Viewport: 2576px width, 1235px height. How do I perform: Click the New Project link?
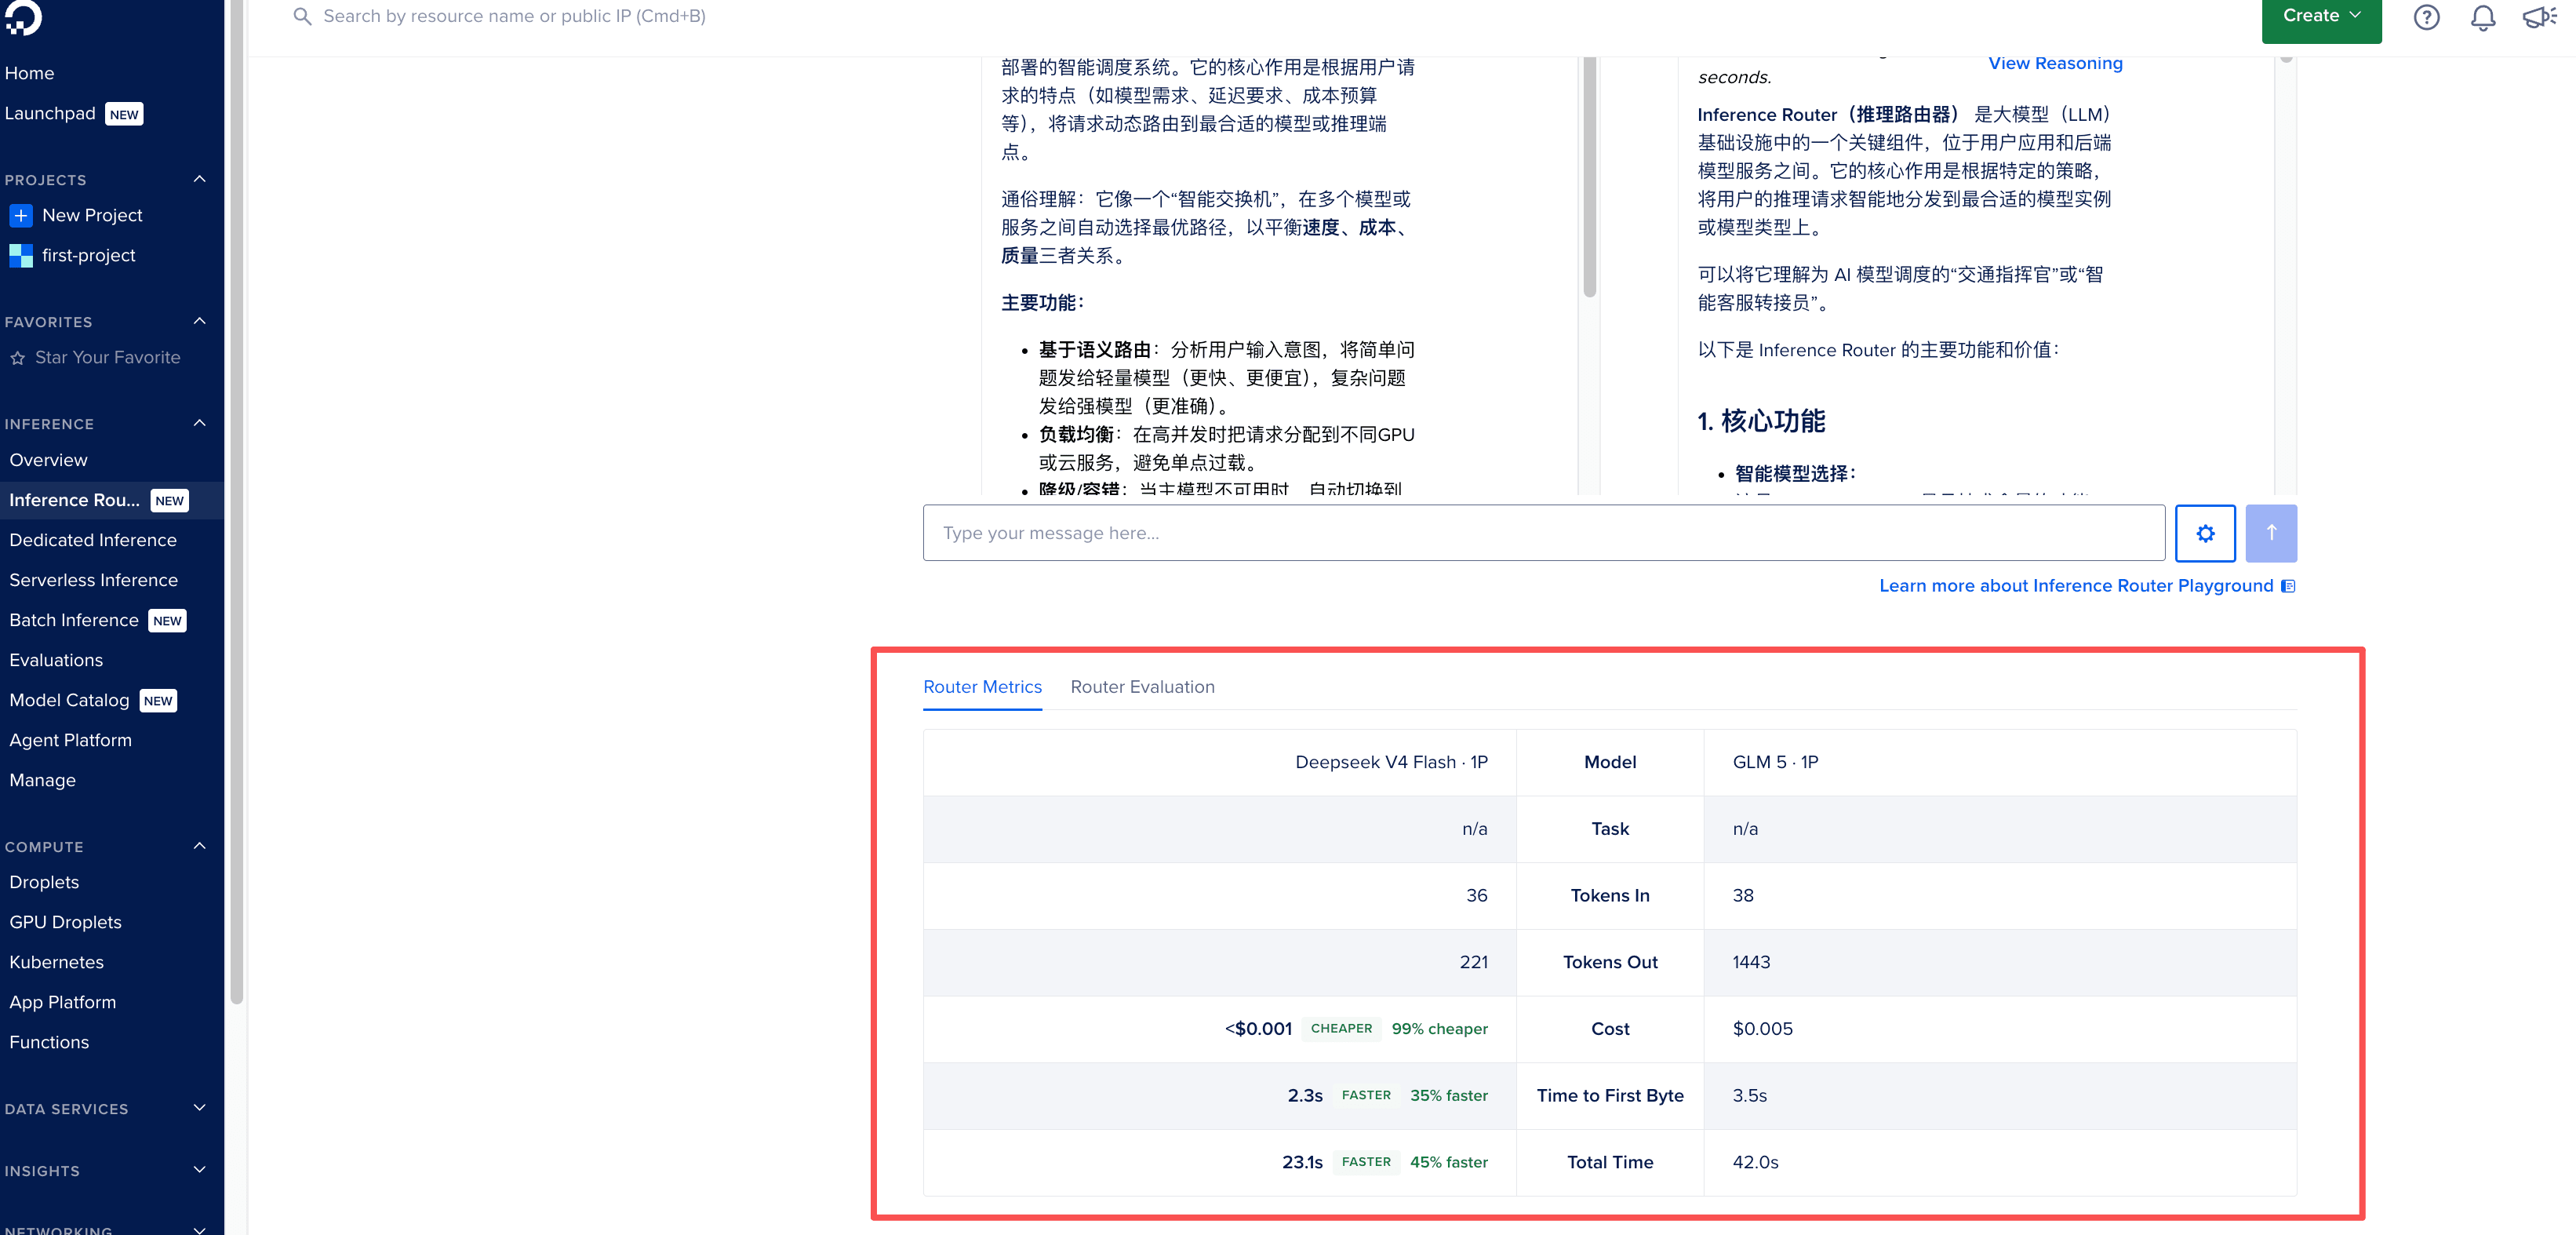pos(92,215)
